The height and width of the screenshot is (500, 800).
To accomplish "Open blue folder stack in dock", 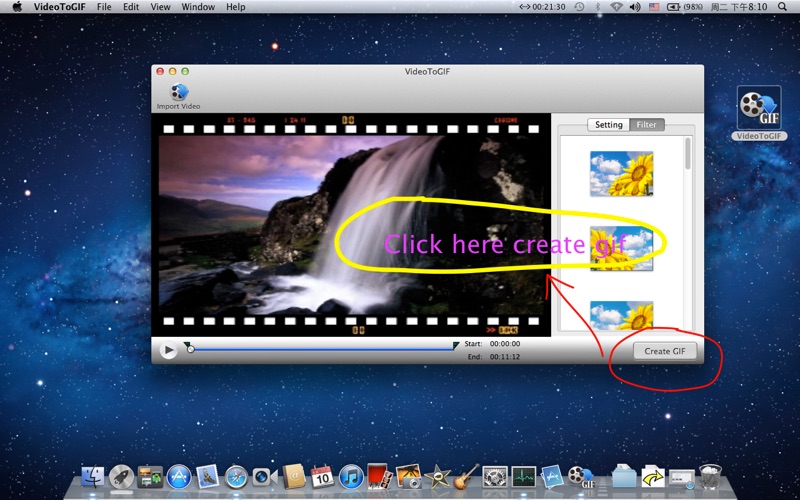I will click(x=623, y=477).
